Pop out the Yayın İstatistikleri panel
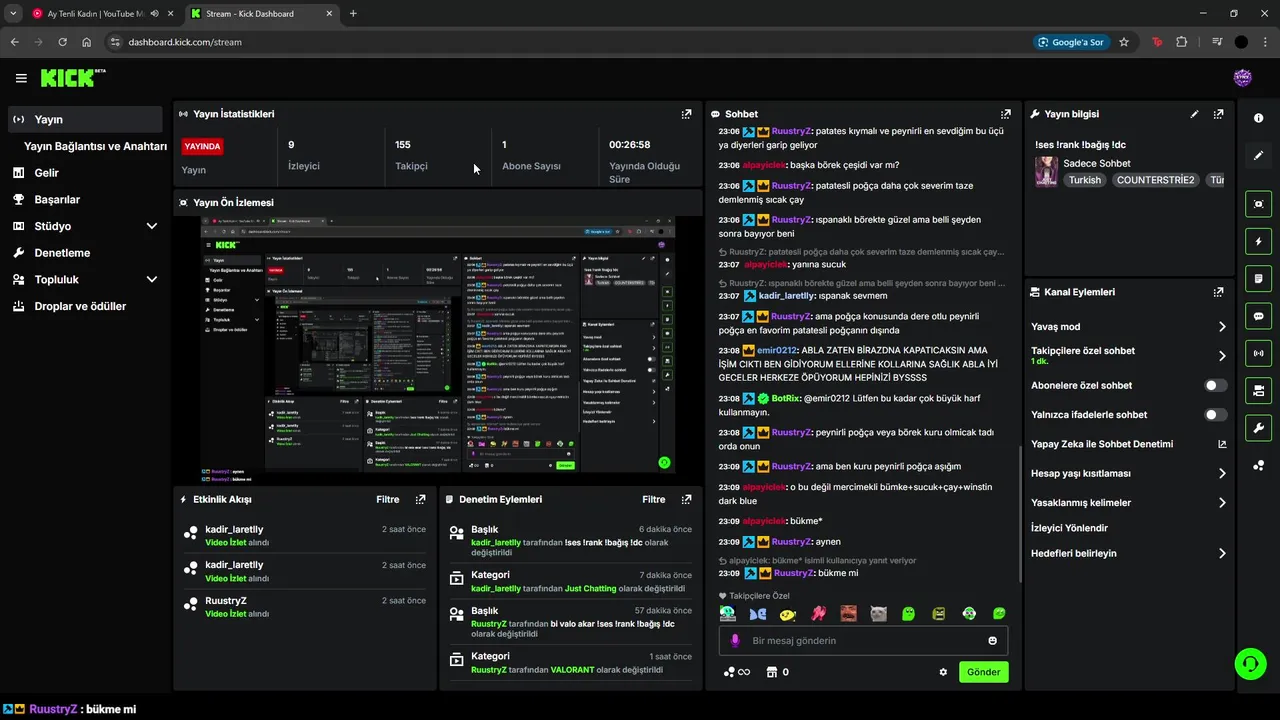Viewport: 1280px width, 720px height. click(x=686, y=114)
